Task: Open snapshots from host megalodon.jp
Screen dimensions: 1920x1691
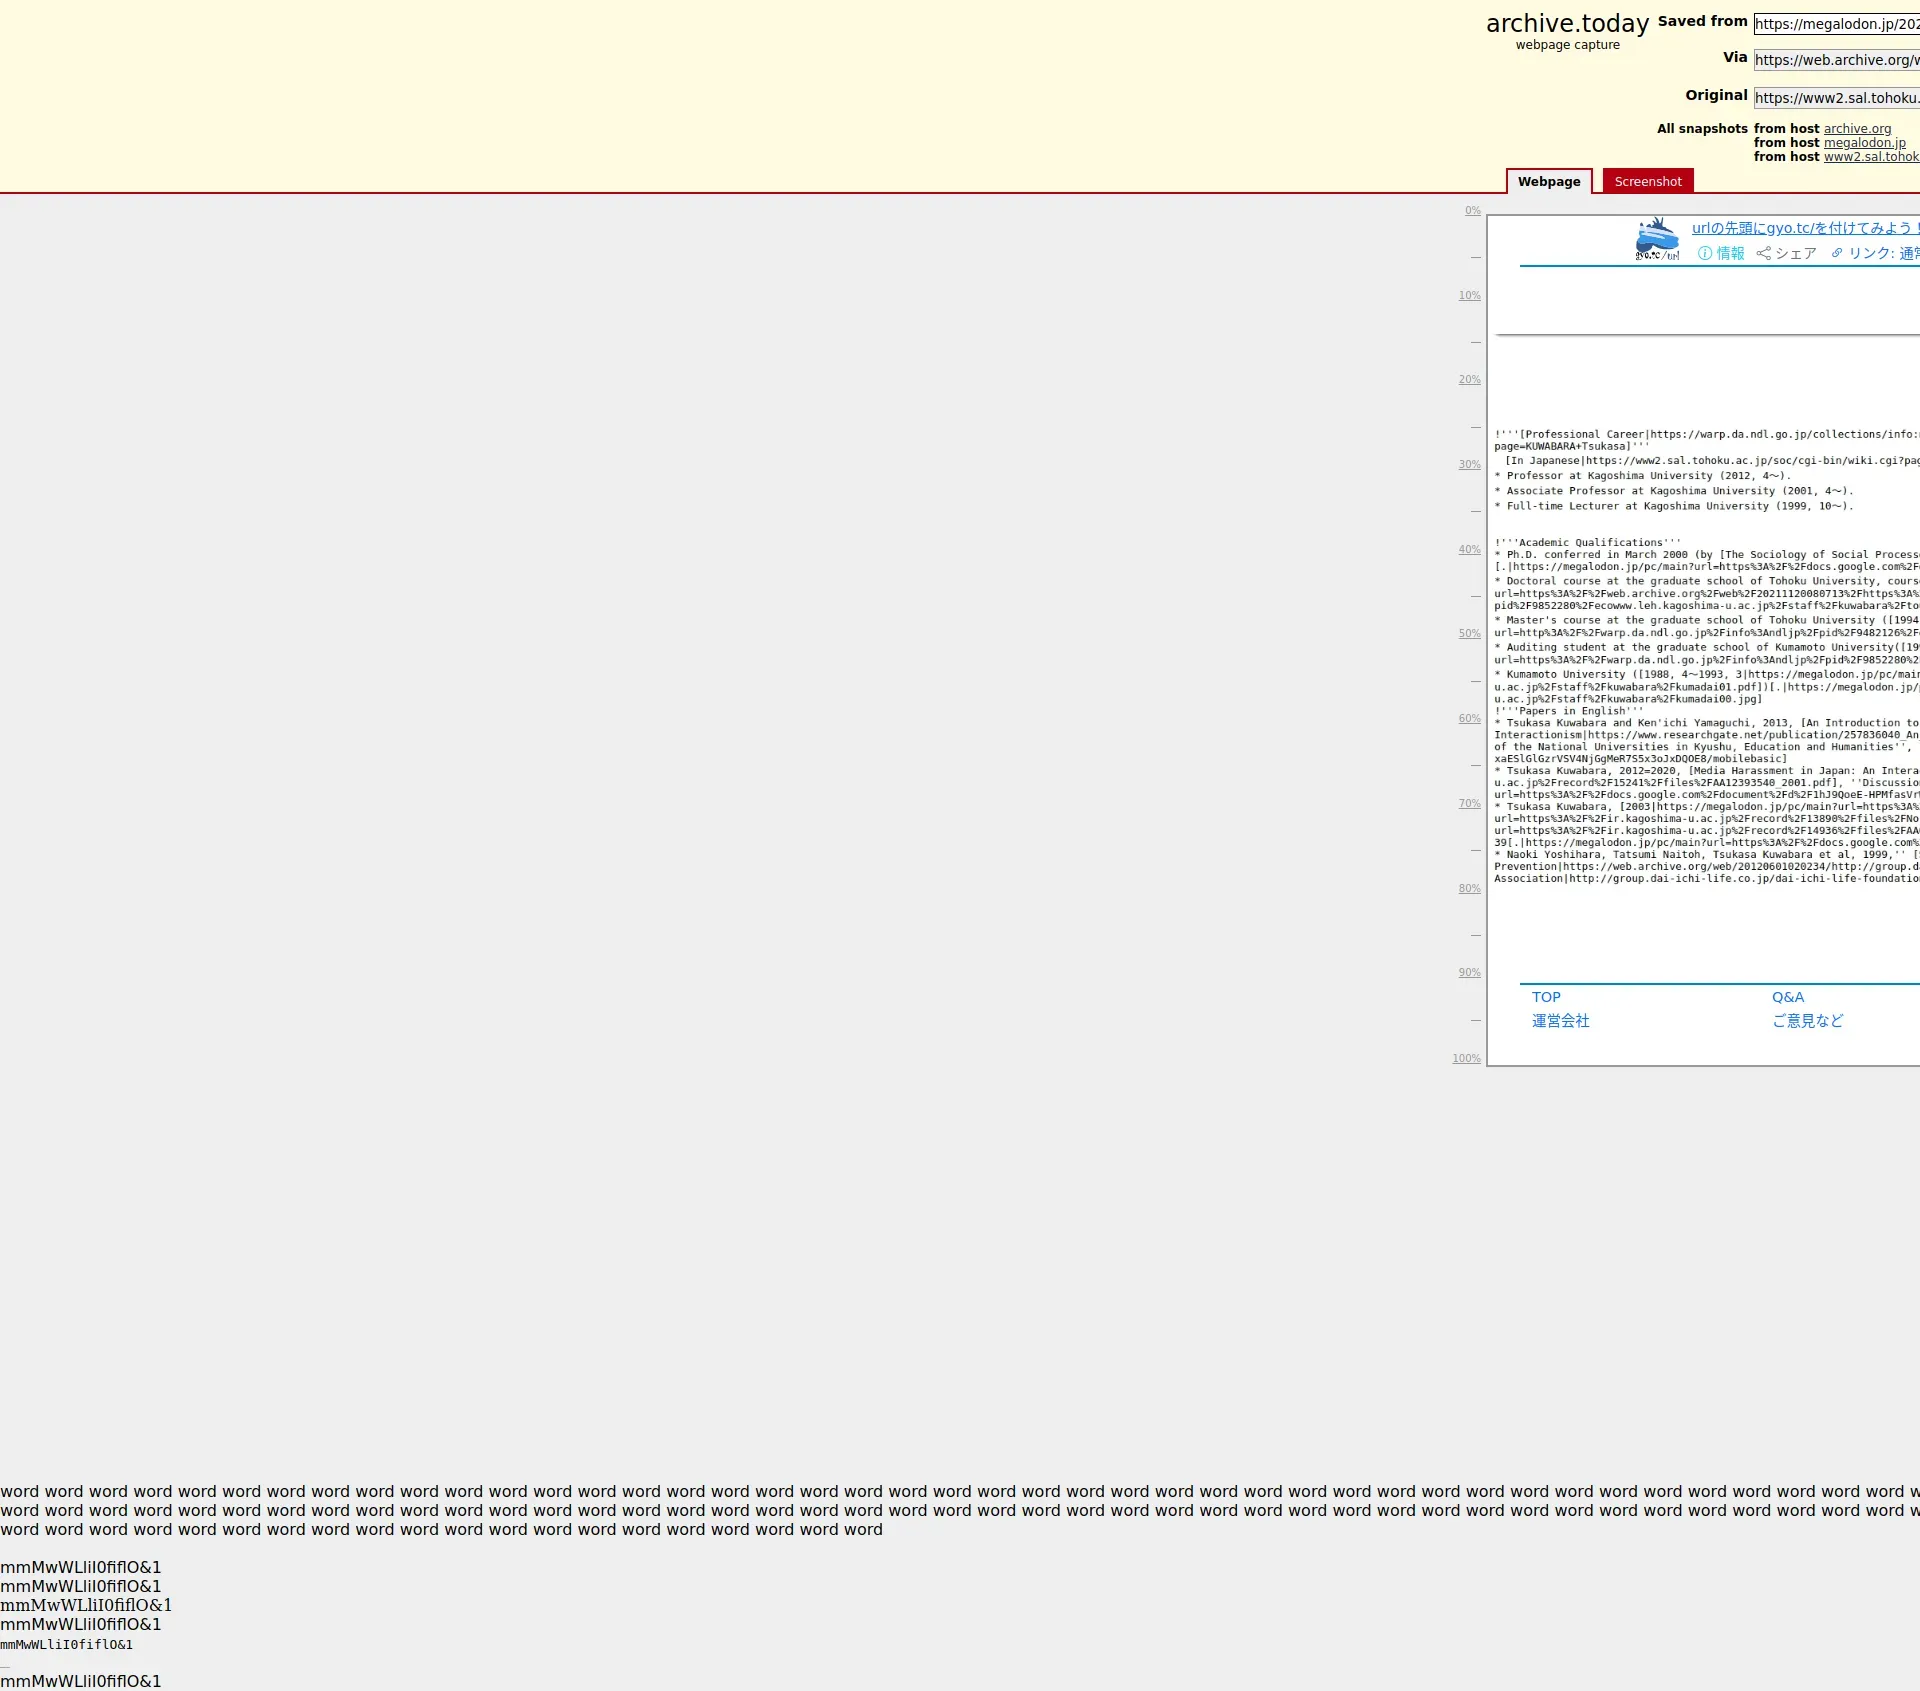Action: point(1864,143)
